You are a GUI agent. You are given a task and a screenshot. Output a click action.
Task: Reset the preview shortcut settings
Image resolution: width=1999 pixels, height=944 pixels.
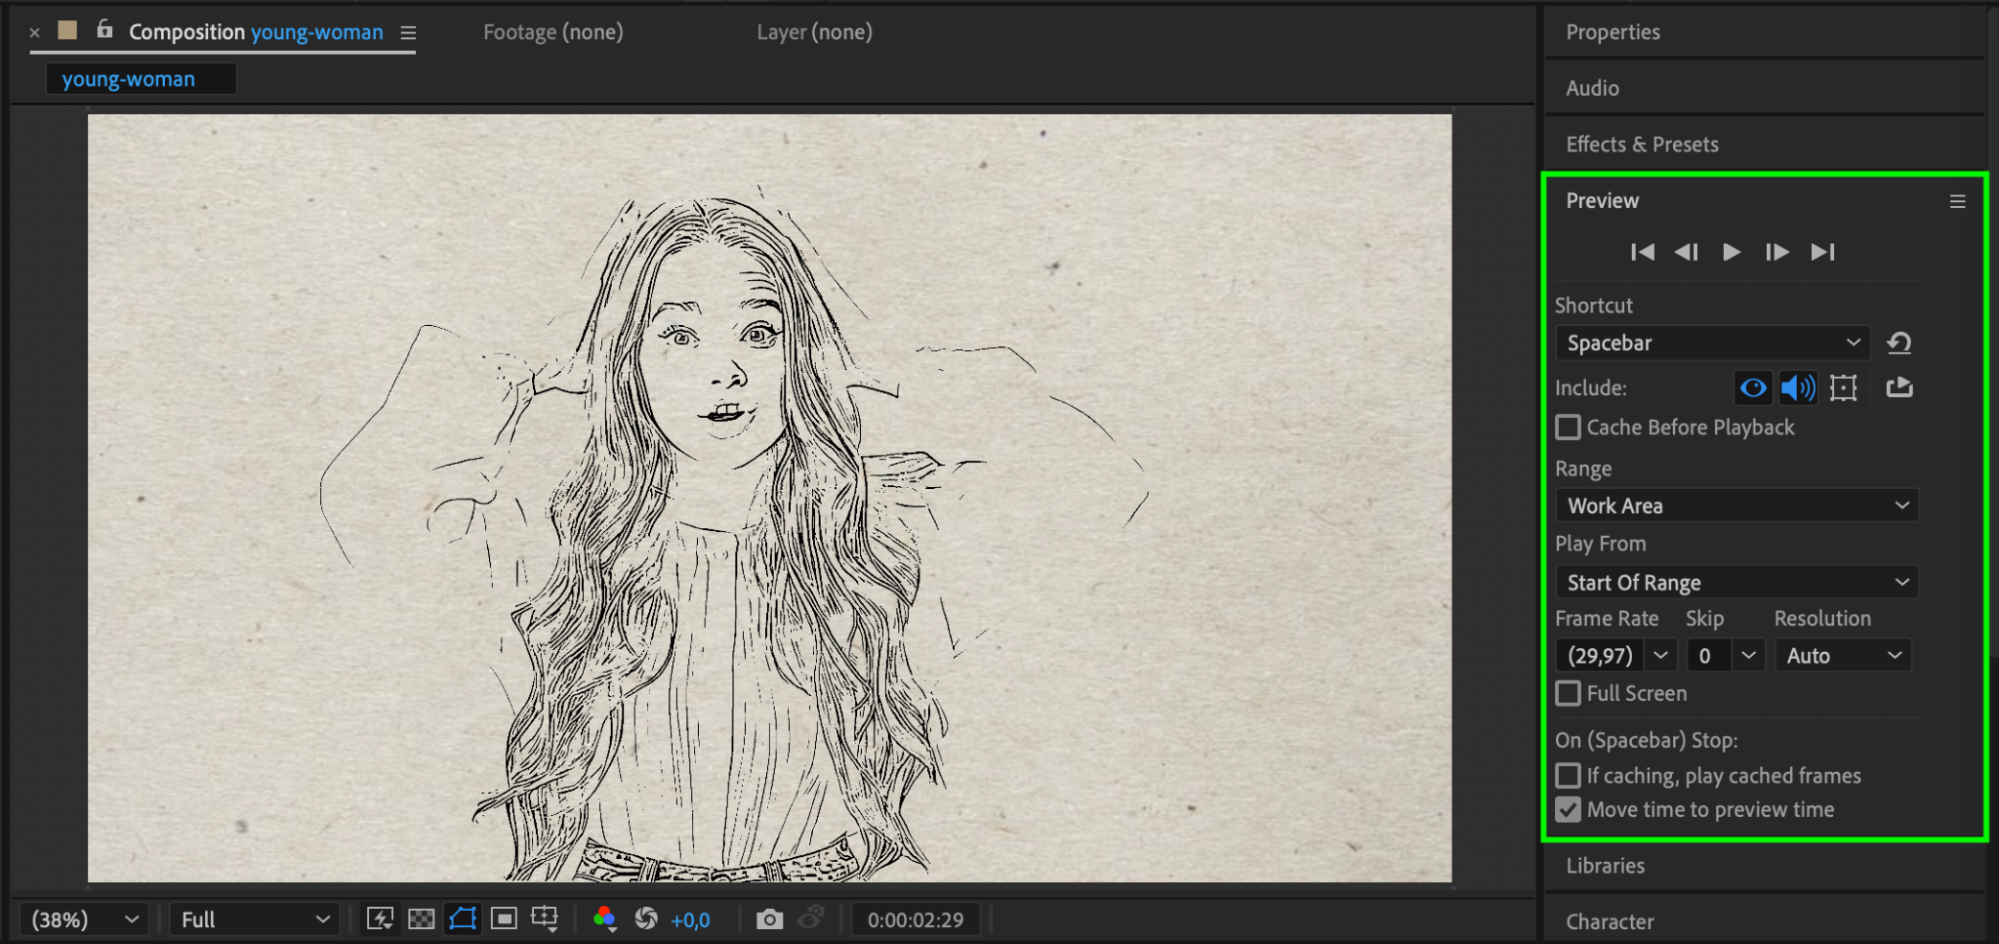1899,343
